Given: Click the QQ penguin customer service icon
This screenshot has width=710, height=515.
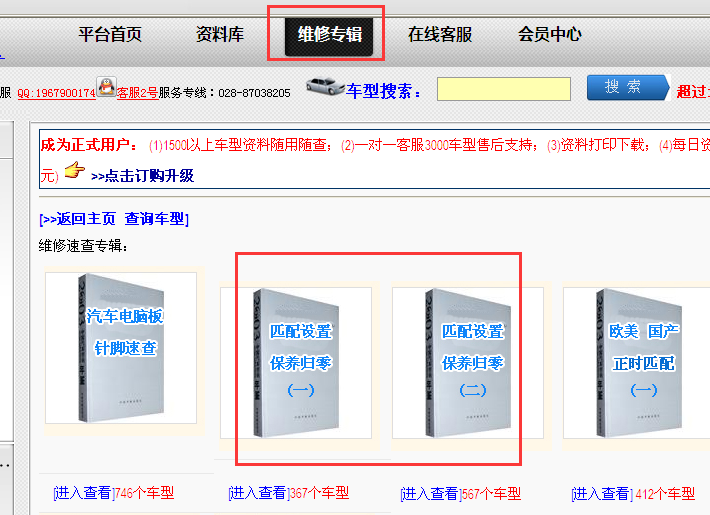Looking at the screenshot, I should point(107,87).
